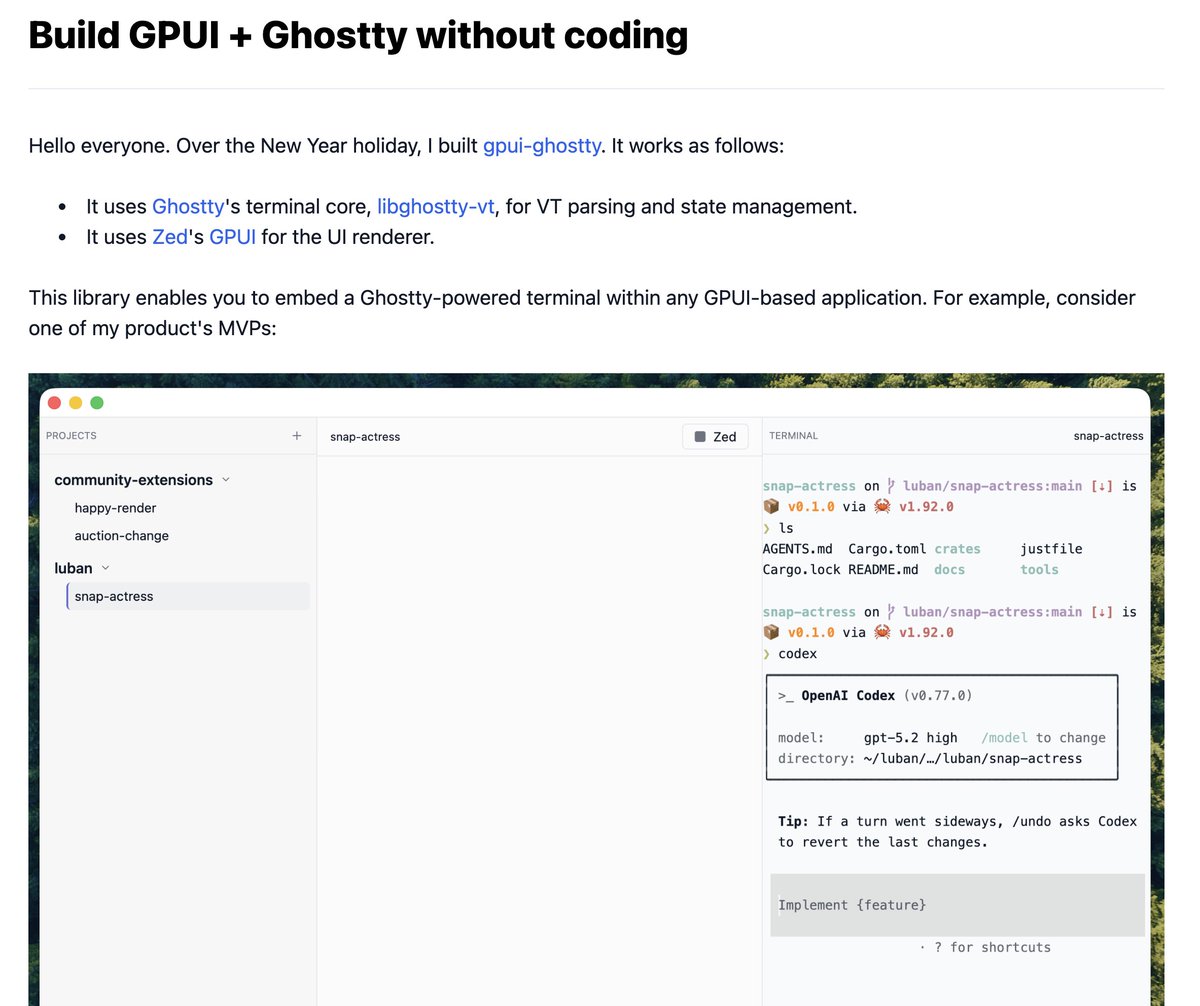Click the OpenAI Codex title text
This screenshot has width=1200, height=1006.
[848, 695]
